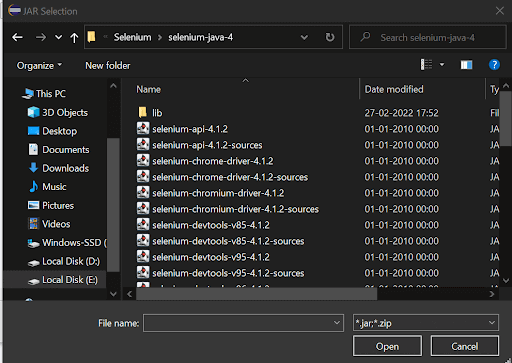
Task: Click file list scroll left arrow
Action: (130, 294)
